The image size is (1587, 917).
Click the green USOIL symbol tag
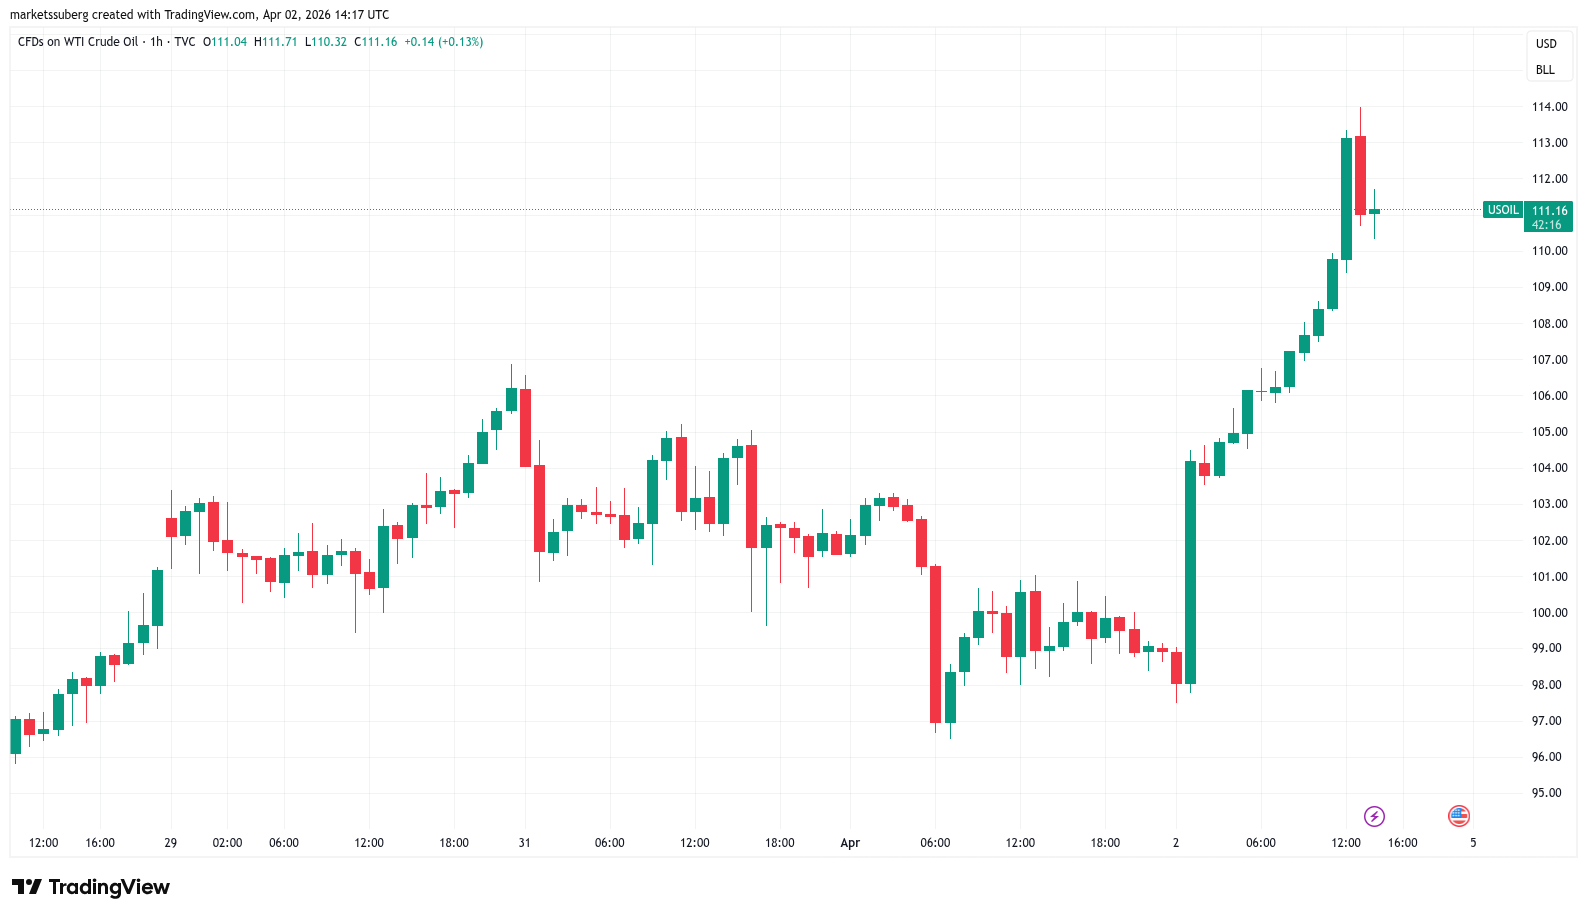[1502, 210]
